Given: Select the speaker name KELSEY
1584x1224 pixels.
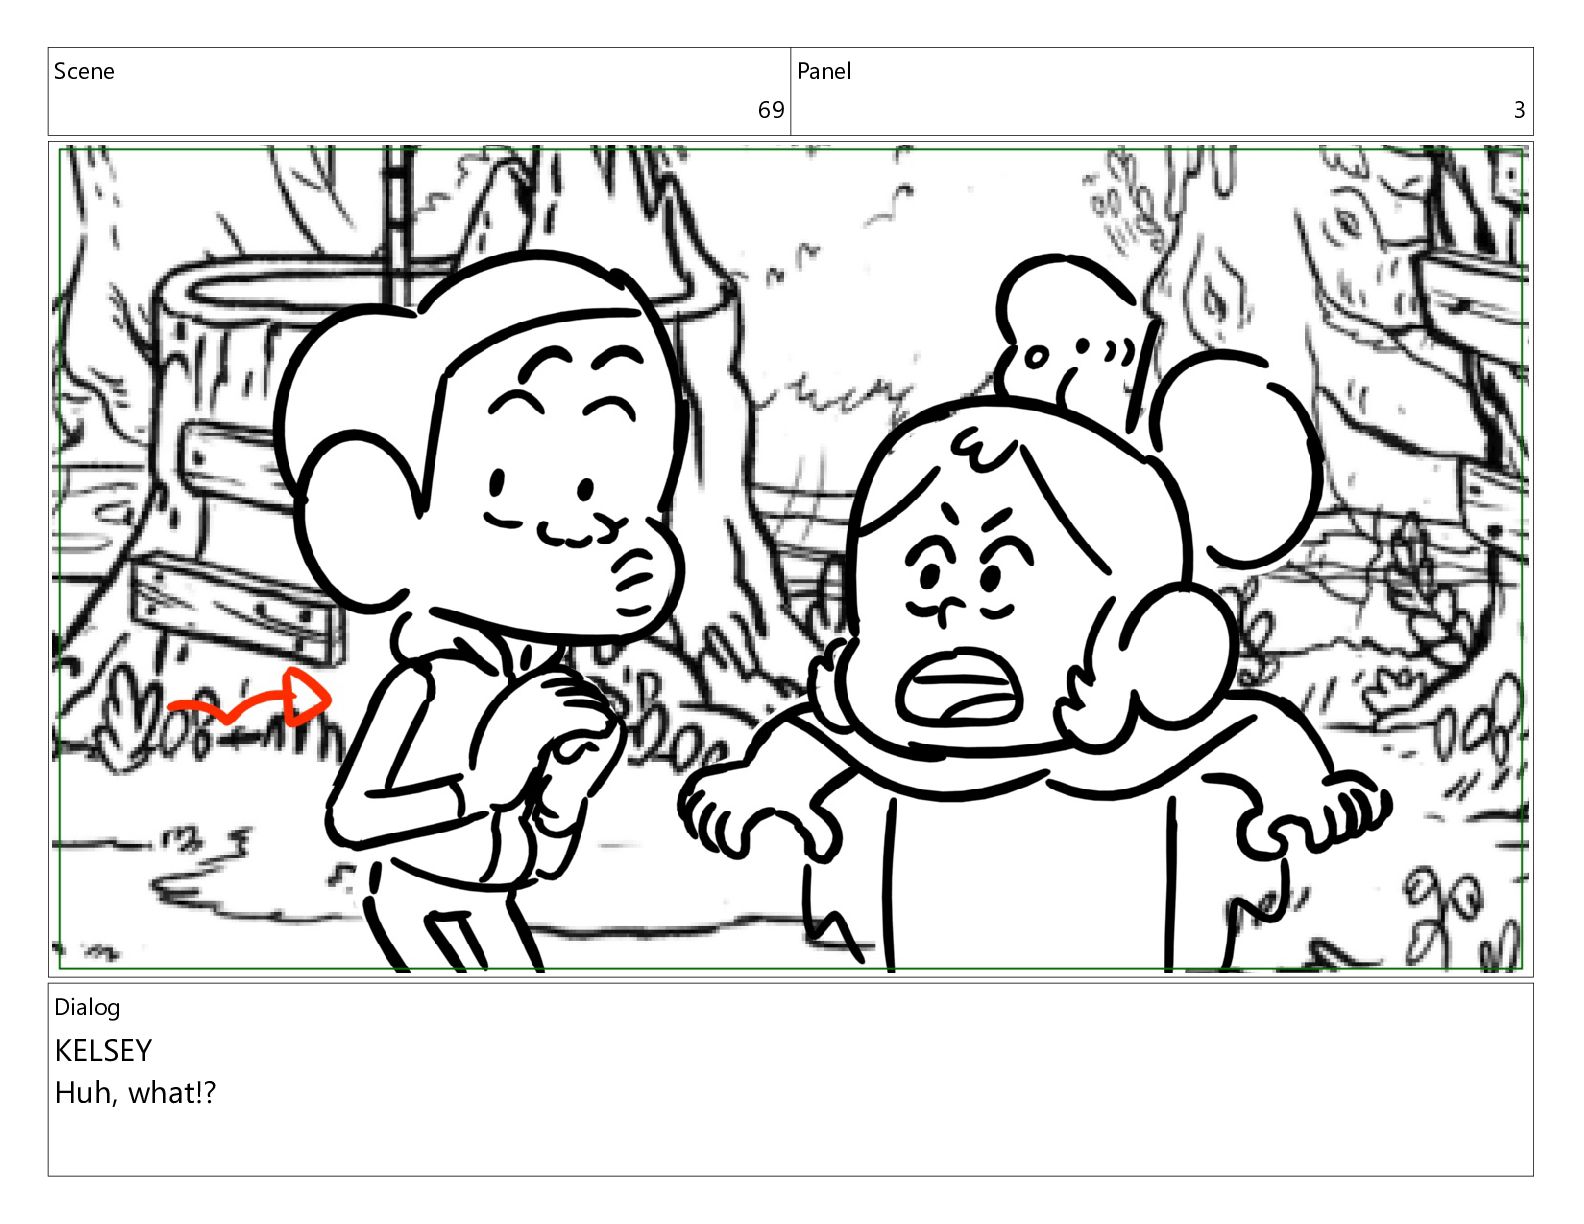Looking at the screenshot, I should pyautogui.click(x=103, y=1051).
